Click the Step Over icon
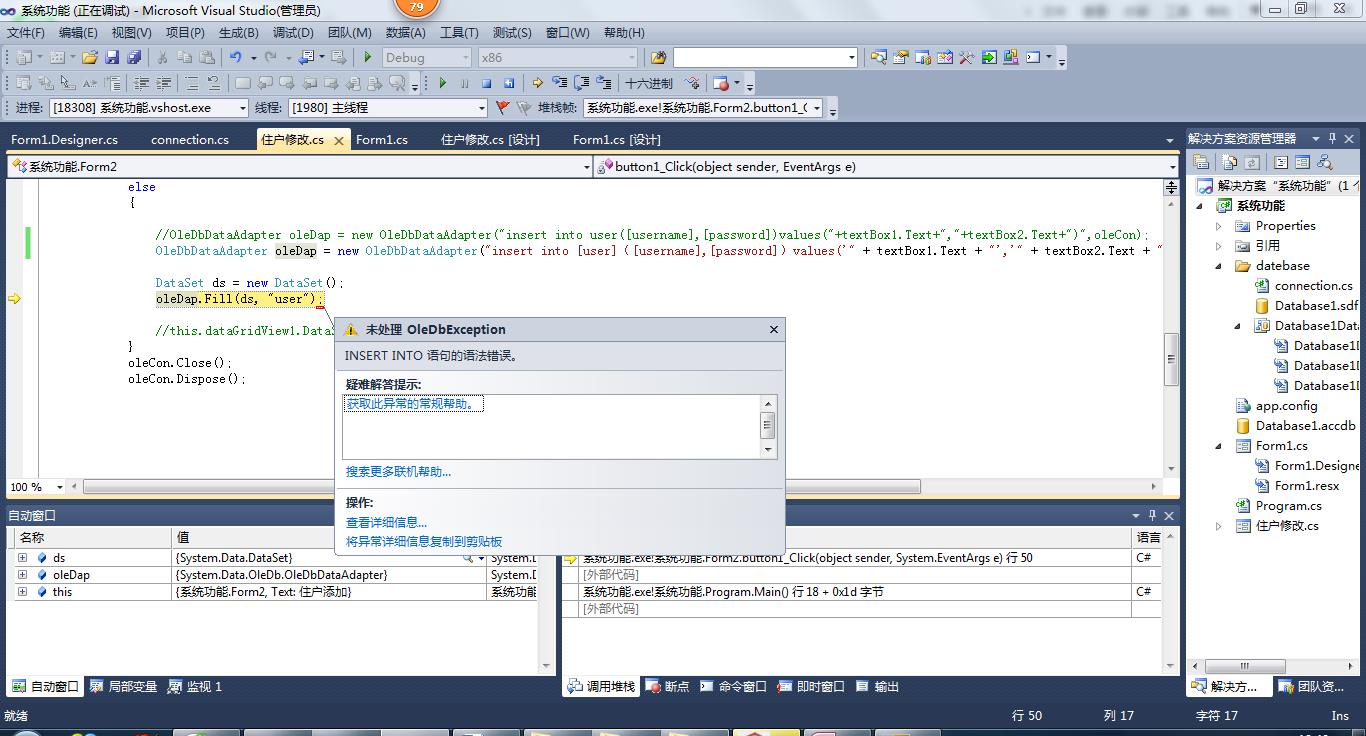Viewport: 1366px width, 736px height. tap(581, 83)
